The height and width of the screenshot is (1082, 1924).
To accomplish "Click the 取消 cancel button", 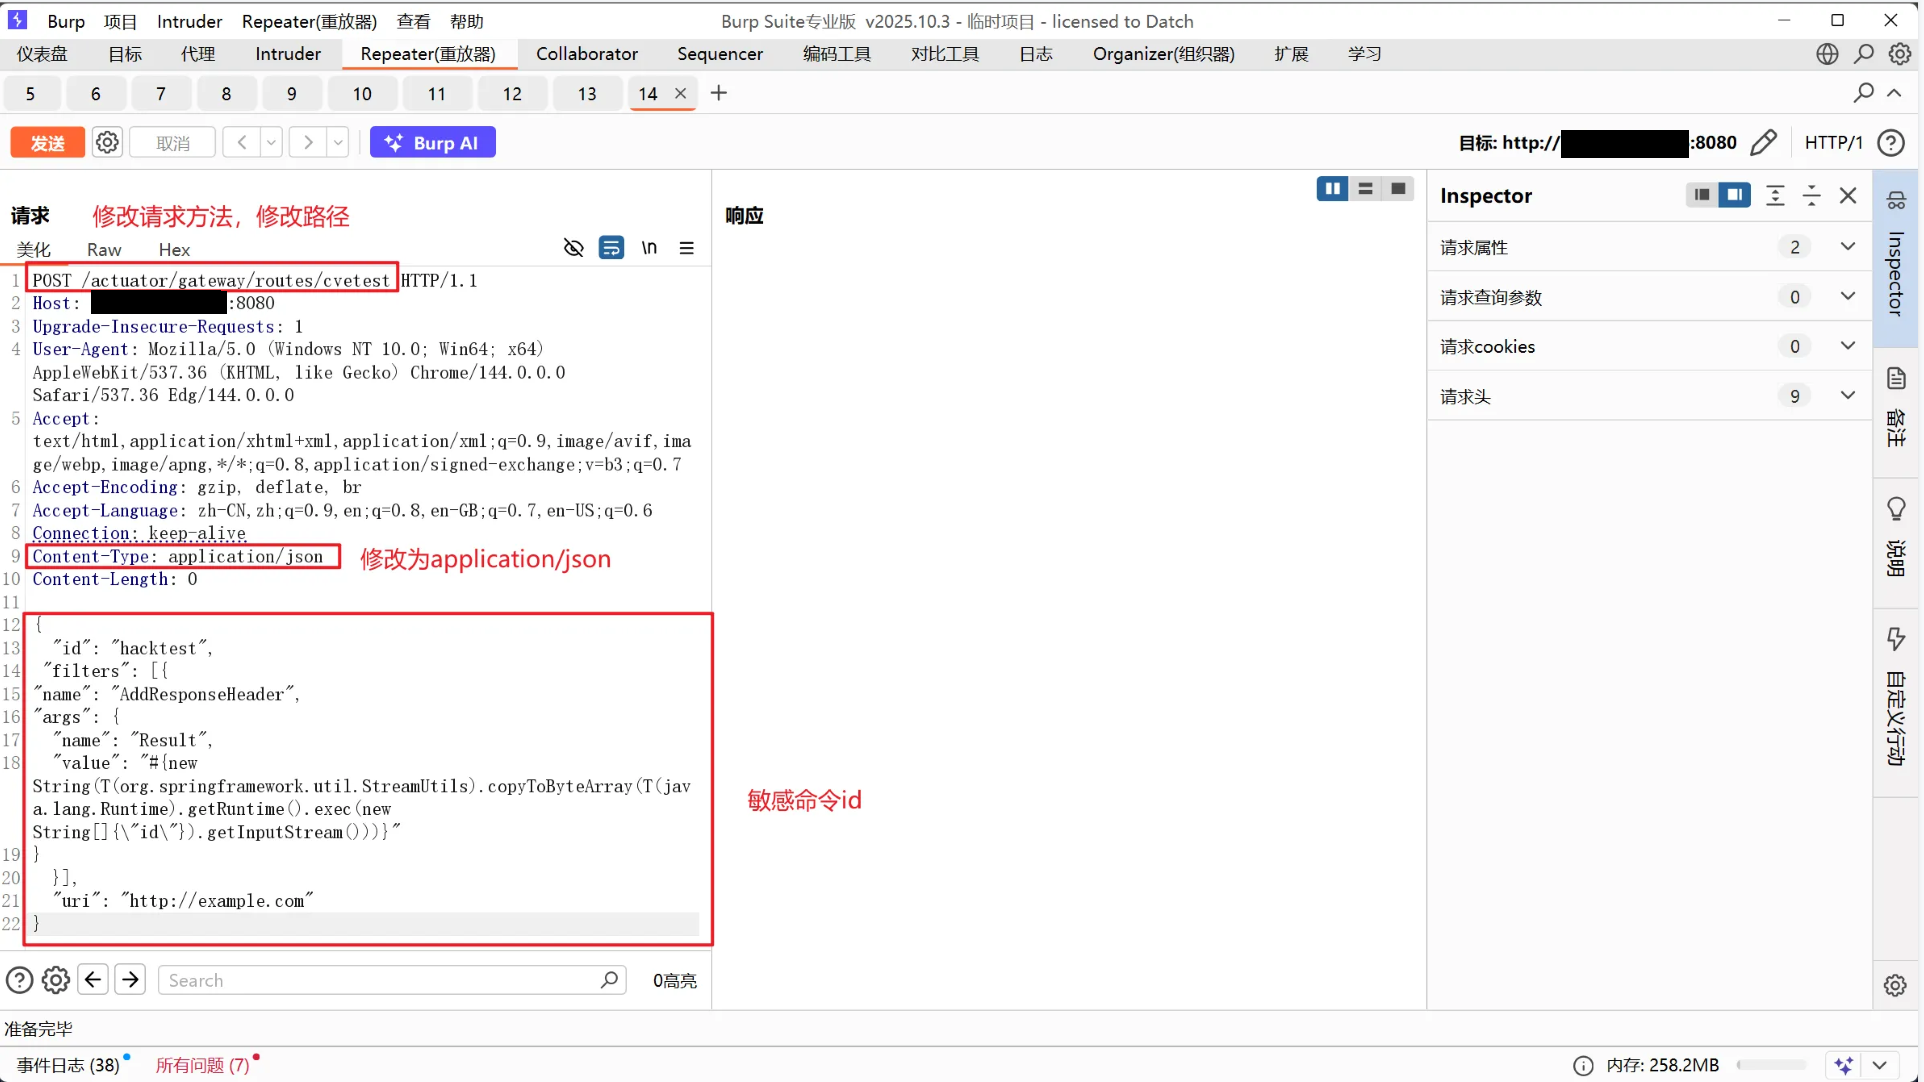I will (x=172, y=143).
